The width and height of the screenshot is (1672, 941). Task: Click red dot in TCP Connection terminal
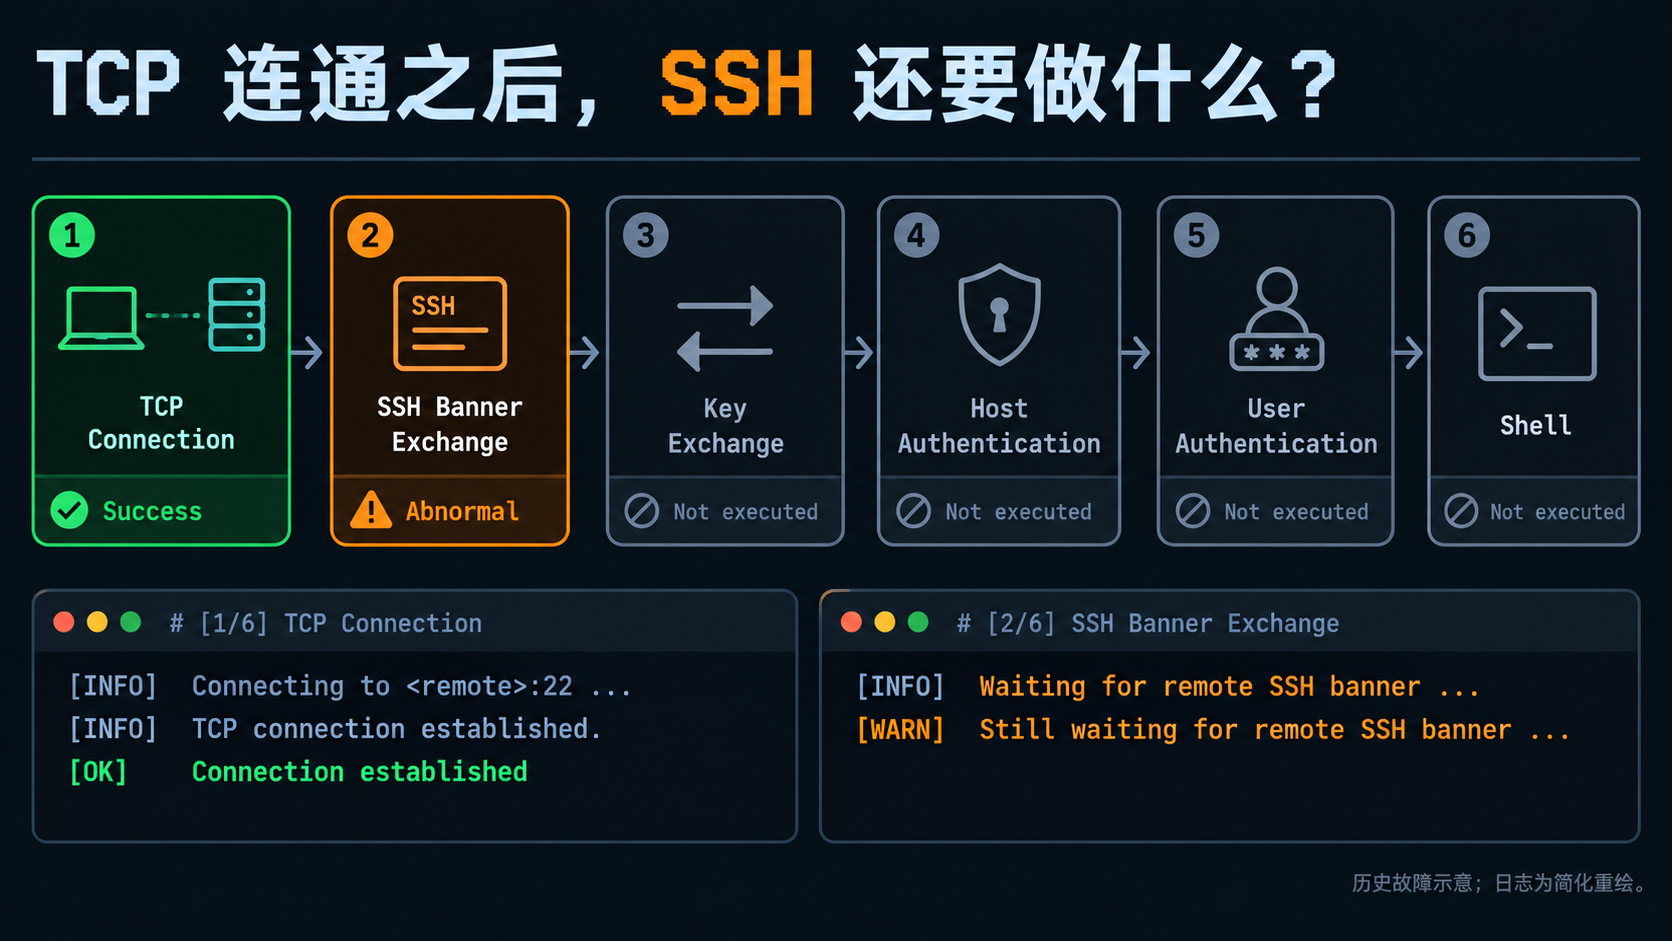[x=64, y=622]
